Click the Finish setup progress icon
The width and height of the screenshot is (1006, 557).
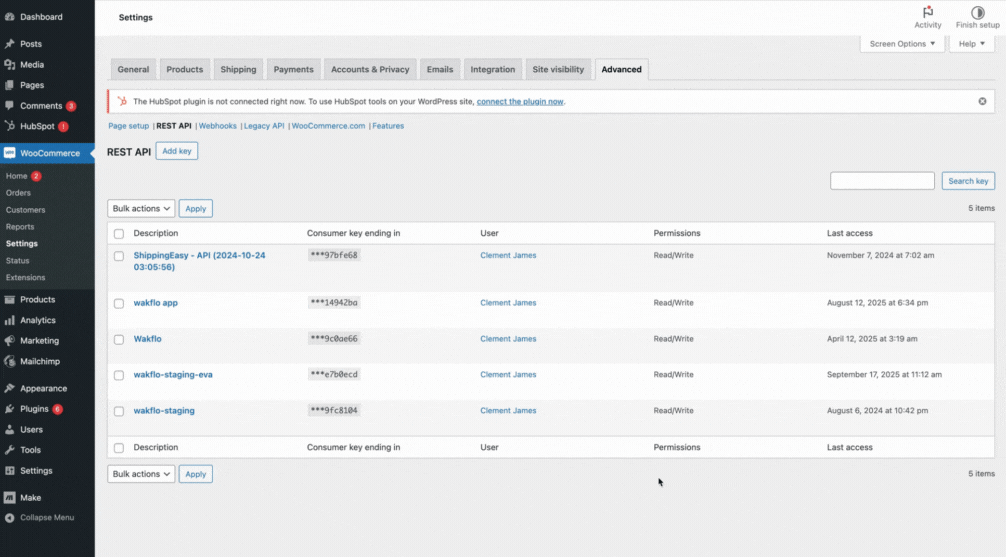[977, 12]
